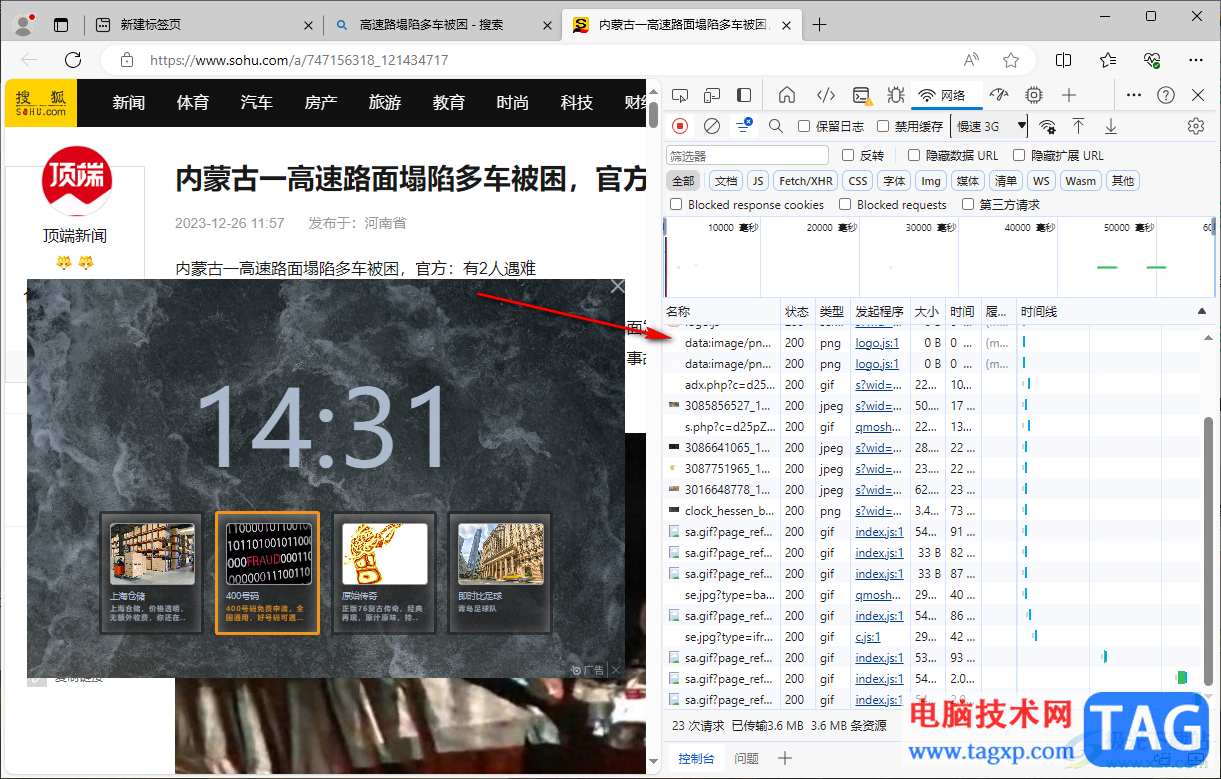Open the 慢速 3G throttling dropdown
The width and height of the screenshot is (1221, 779).
pyautogui.click(x=990, y=126)
